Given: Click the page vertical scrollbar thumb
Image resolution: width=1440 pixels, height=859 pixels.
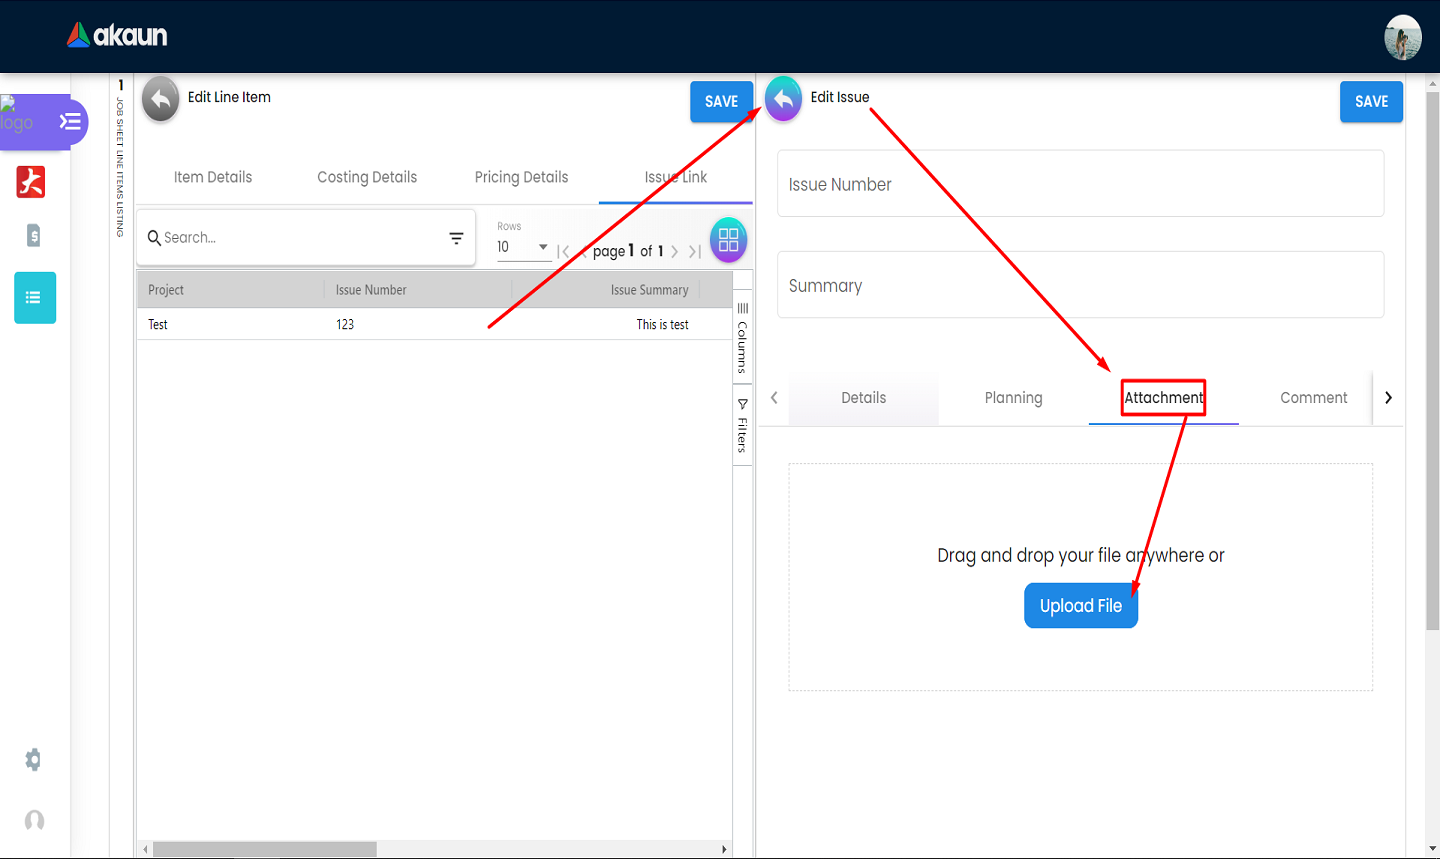Looking at the screenshot, I should click(x=1432, y=360).
